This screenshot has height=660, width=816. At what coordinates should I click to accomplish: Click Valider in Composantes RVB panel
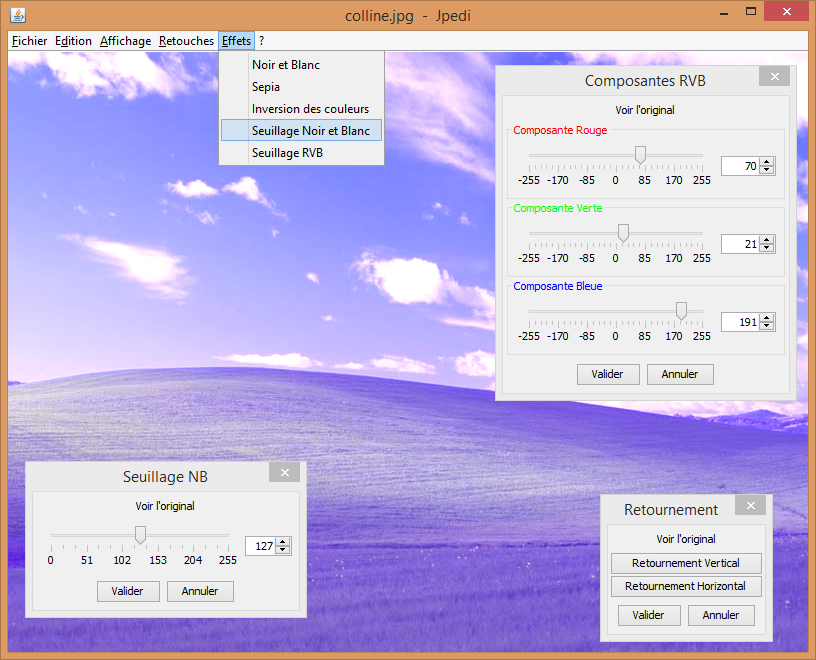click(x=608, y=374)
